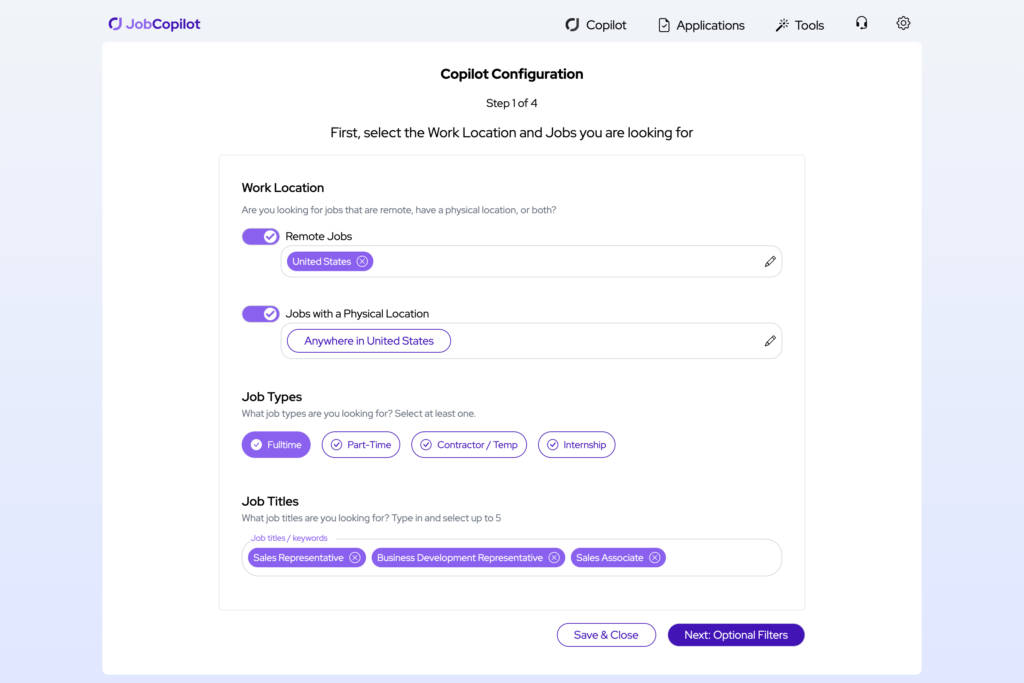Edit physical location with pencil icon
This screenshot has width=1024, height=683.
[x=770, y=341]
